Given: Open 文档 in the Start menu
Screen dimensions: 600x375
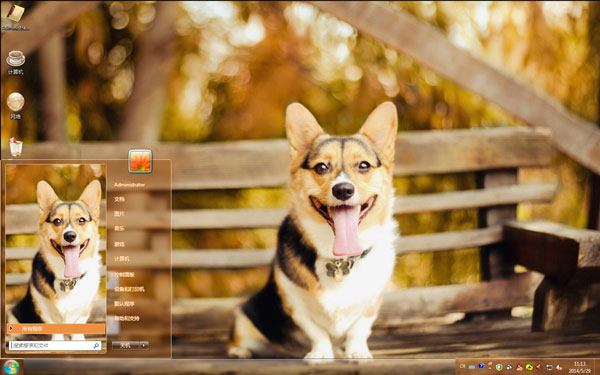Looking at the screenshot, I should pos(119,199).
